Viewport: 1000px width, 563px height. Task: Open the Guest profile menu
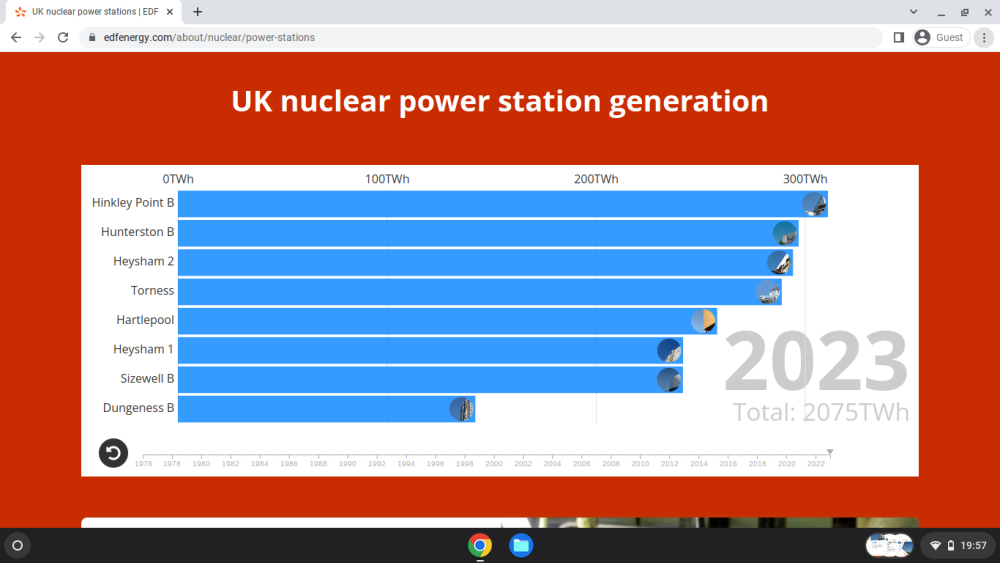click(941, 38)
